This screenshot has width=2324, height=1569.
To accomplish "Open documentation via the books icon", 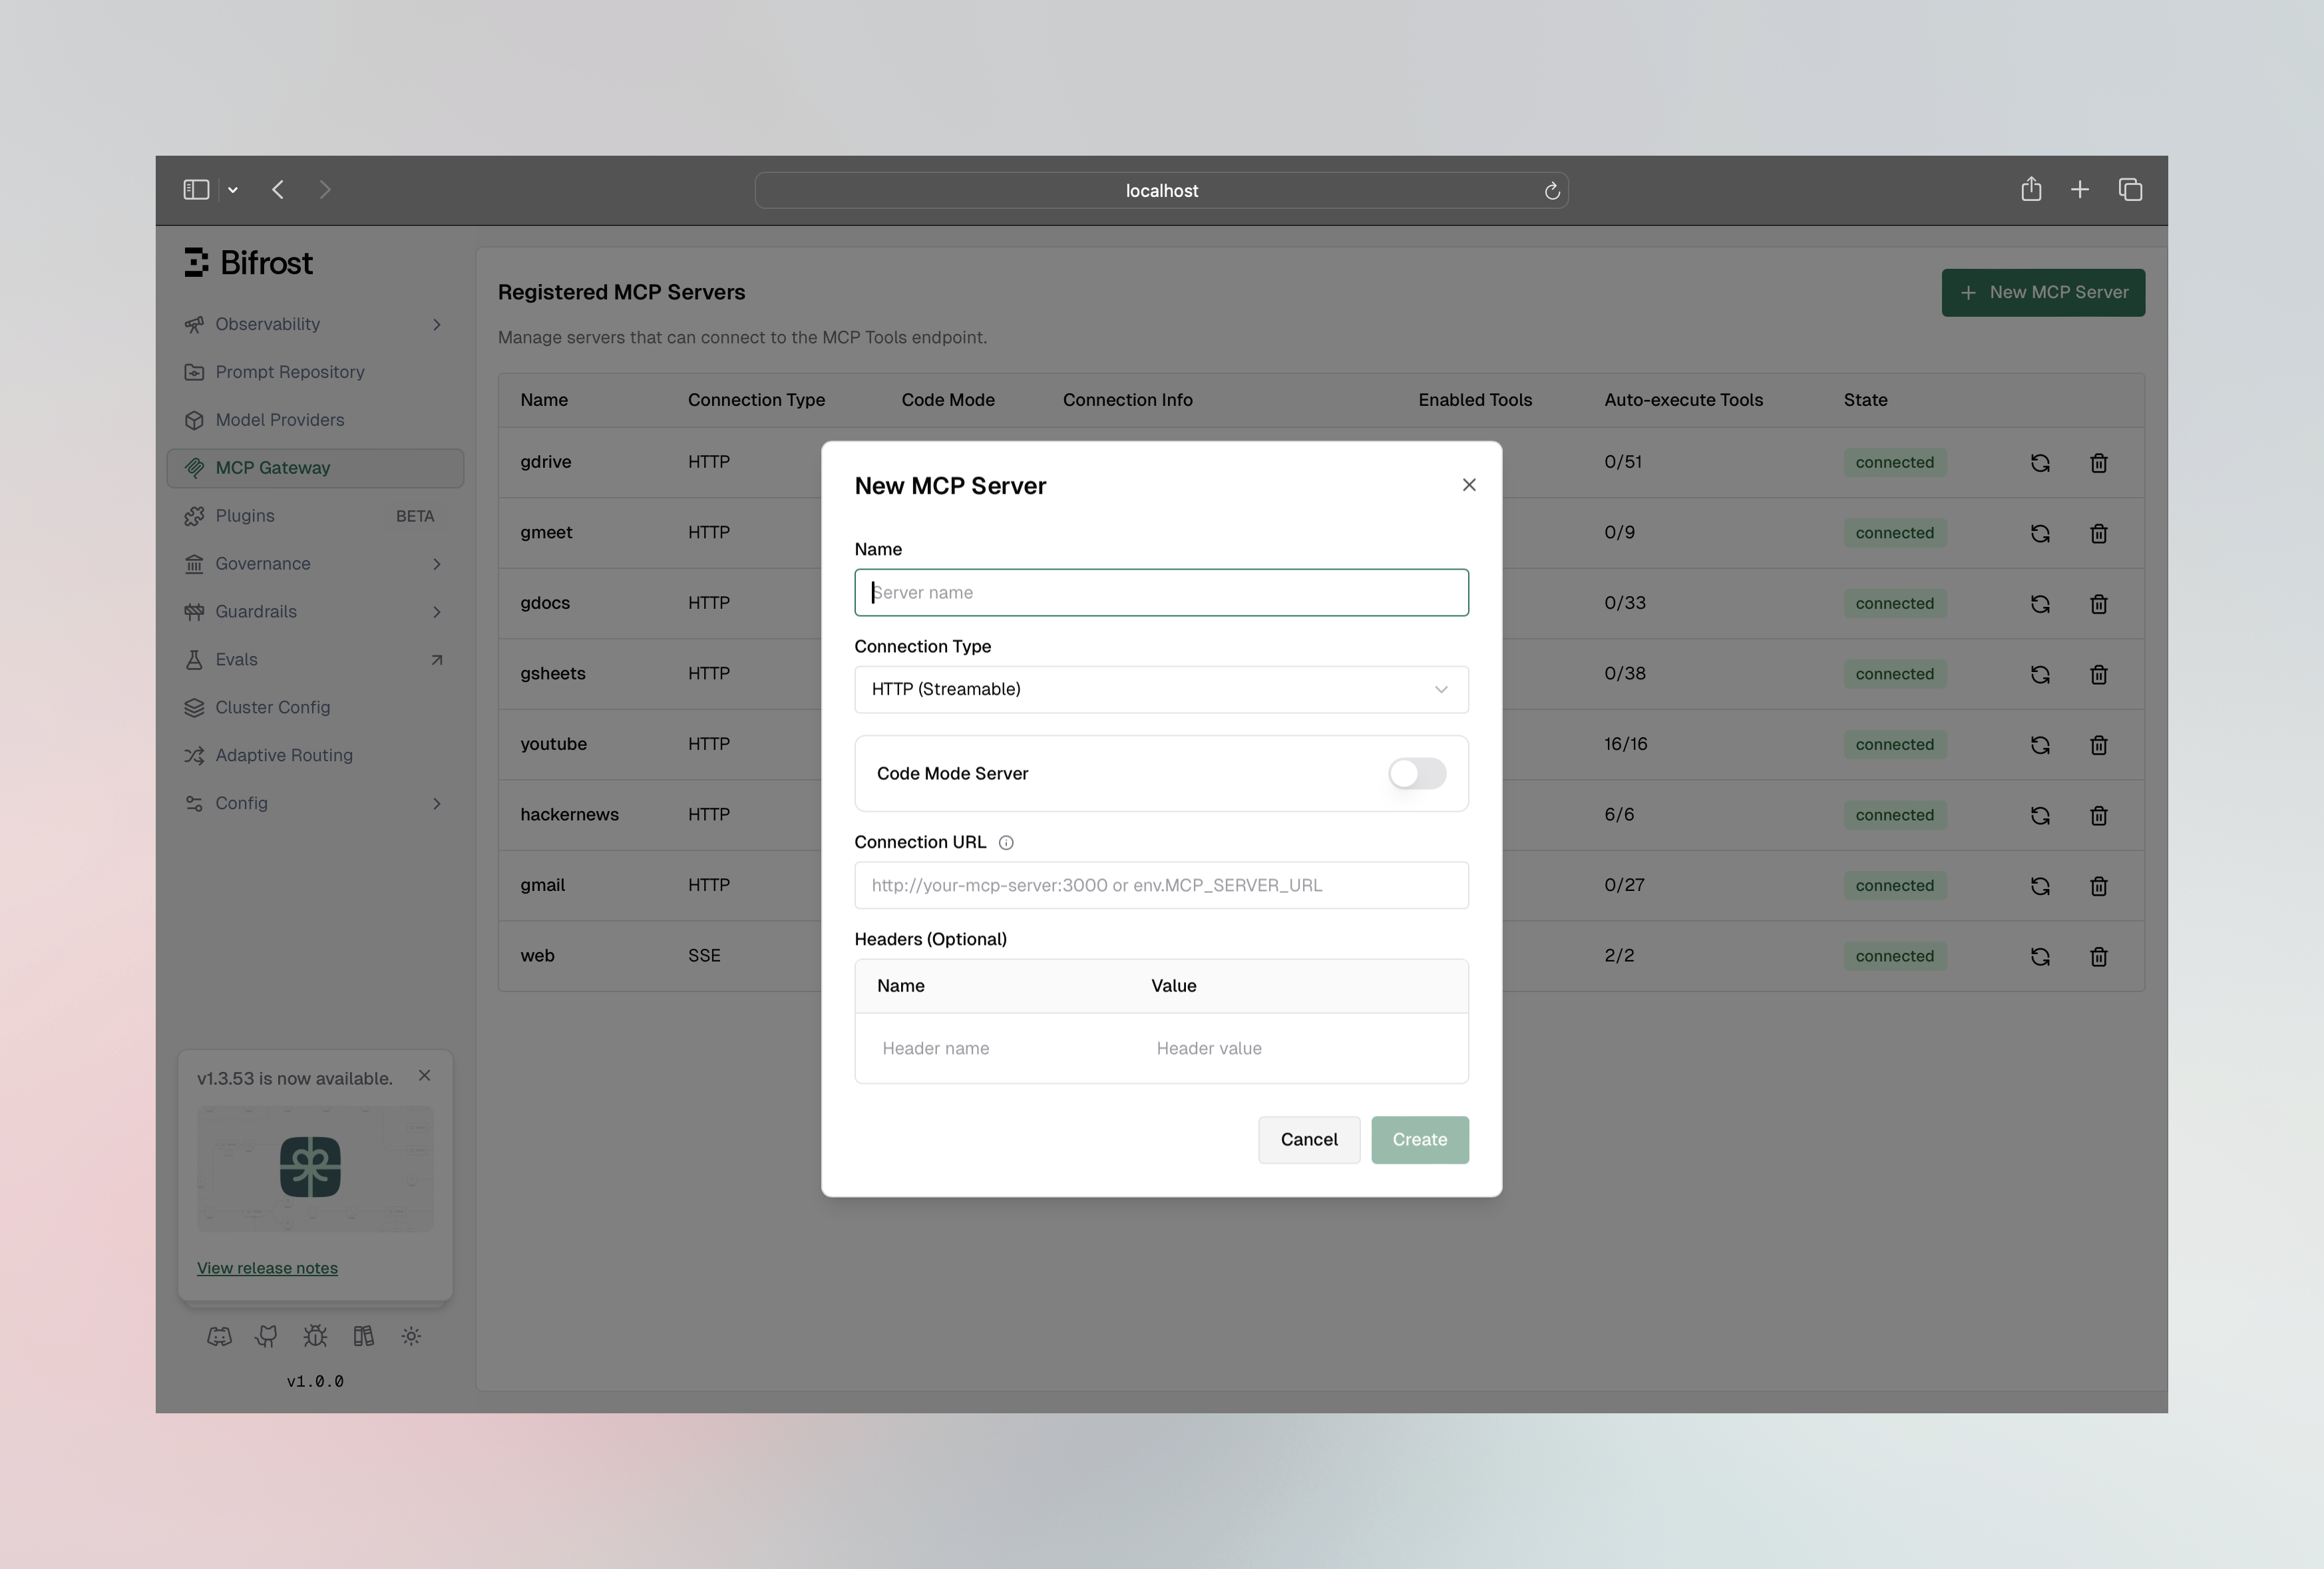I will pos(363,1336).
